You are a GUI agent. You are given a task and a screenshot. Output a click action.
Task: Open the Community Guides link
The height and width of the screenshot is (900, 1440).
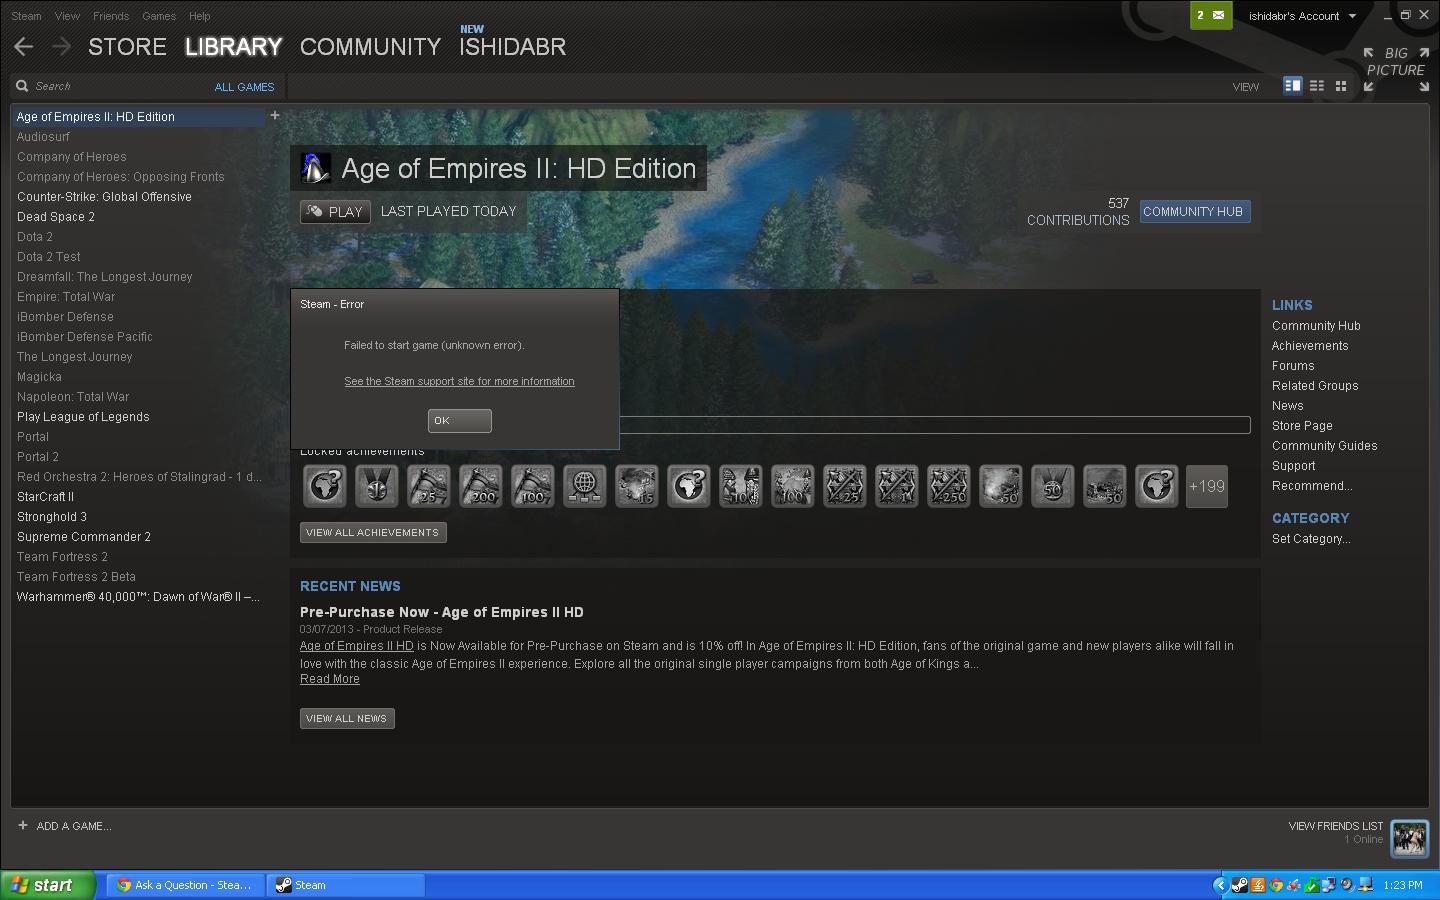(x=1324, y=446)
